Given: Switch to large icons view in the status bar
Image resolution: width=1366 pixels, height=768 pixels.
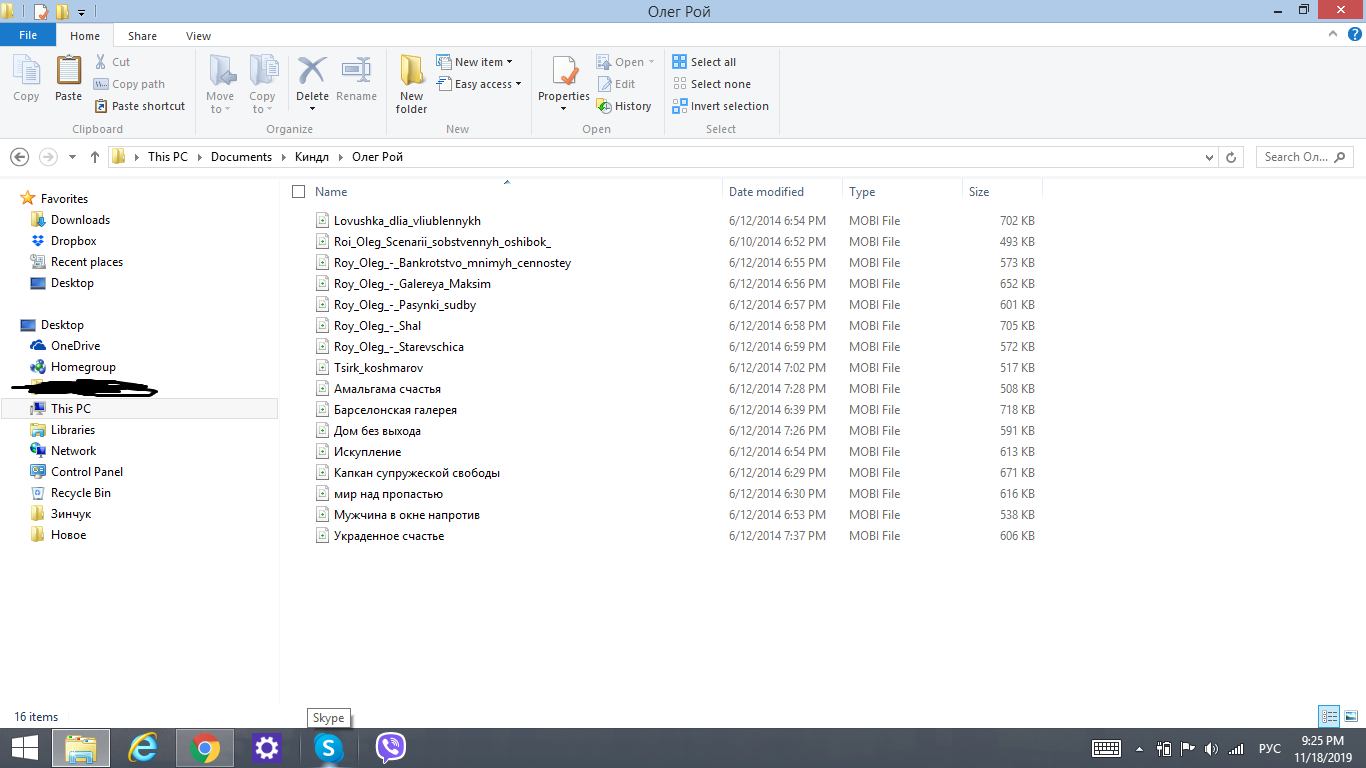Looking at the screenshot, I should pyautogui.click(x=1349, y=716).
